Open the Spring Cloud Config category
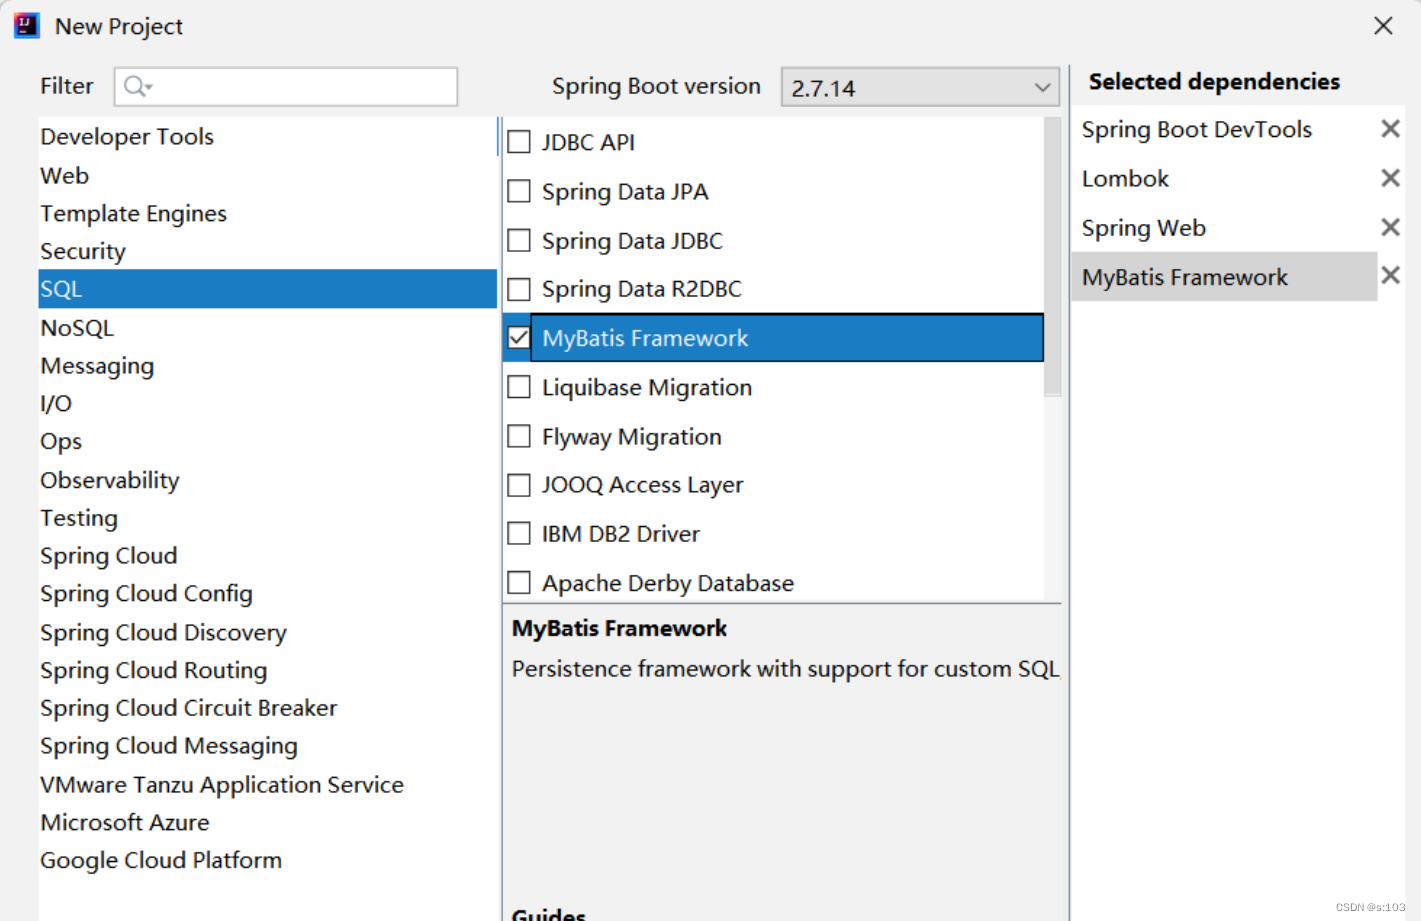The image size is (1421, 921). point(267,594)
